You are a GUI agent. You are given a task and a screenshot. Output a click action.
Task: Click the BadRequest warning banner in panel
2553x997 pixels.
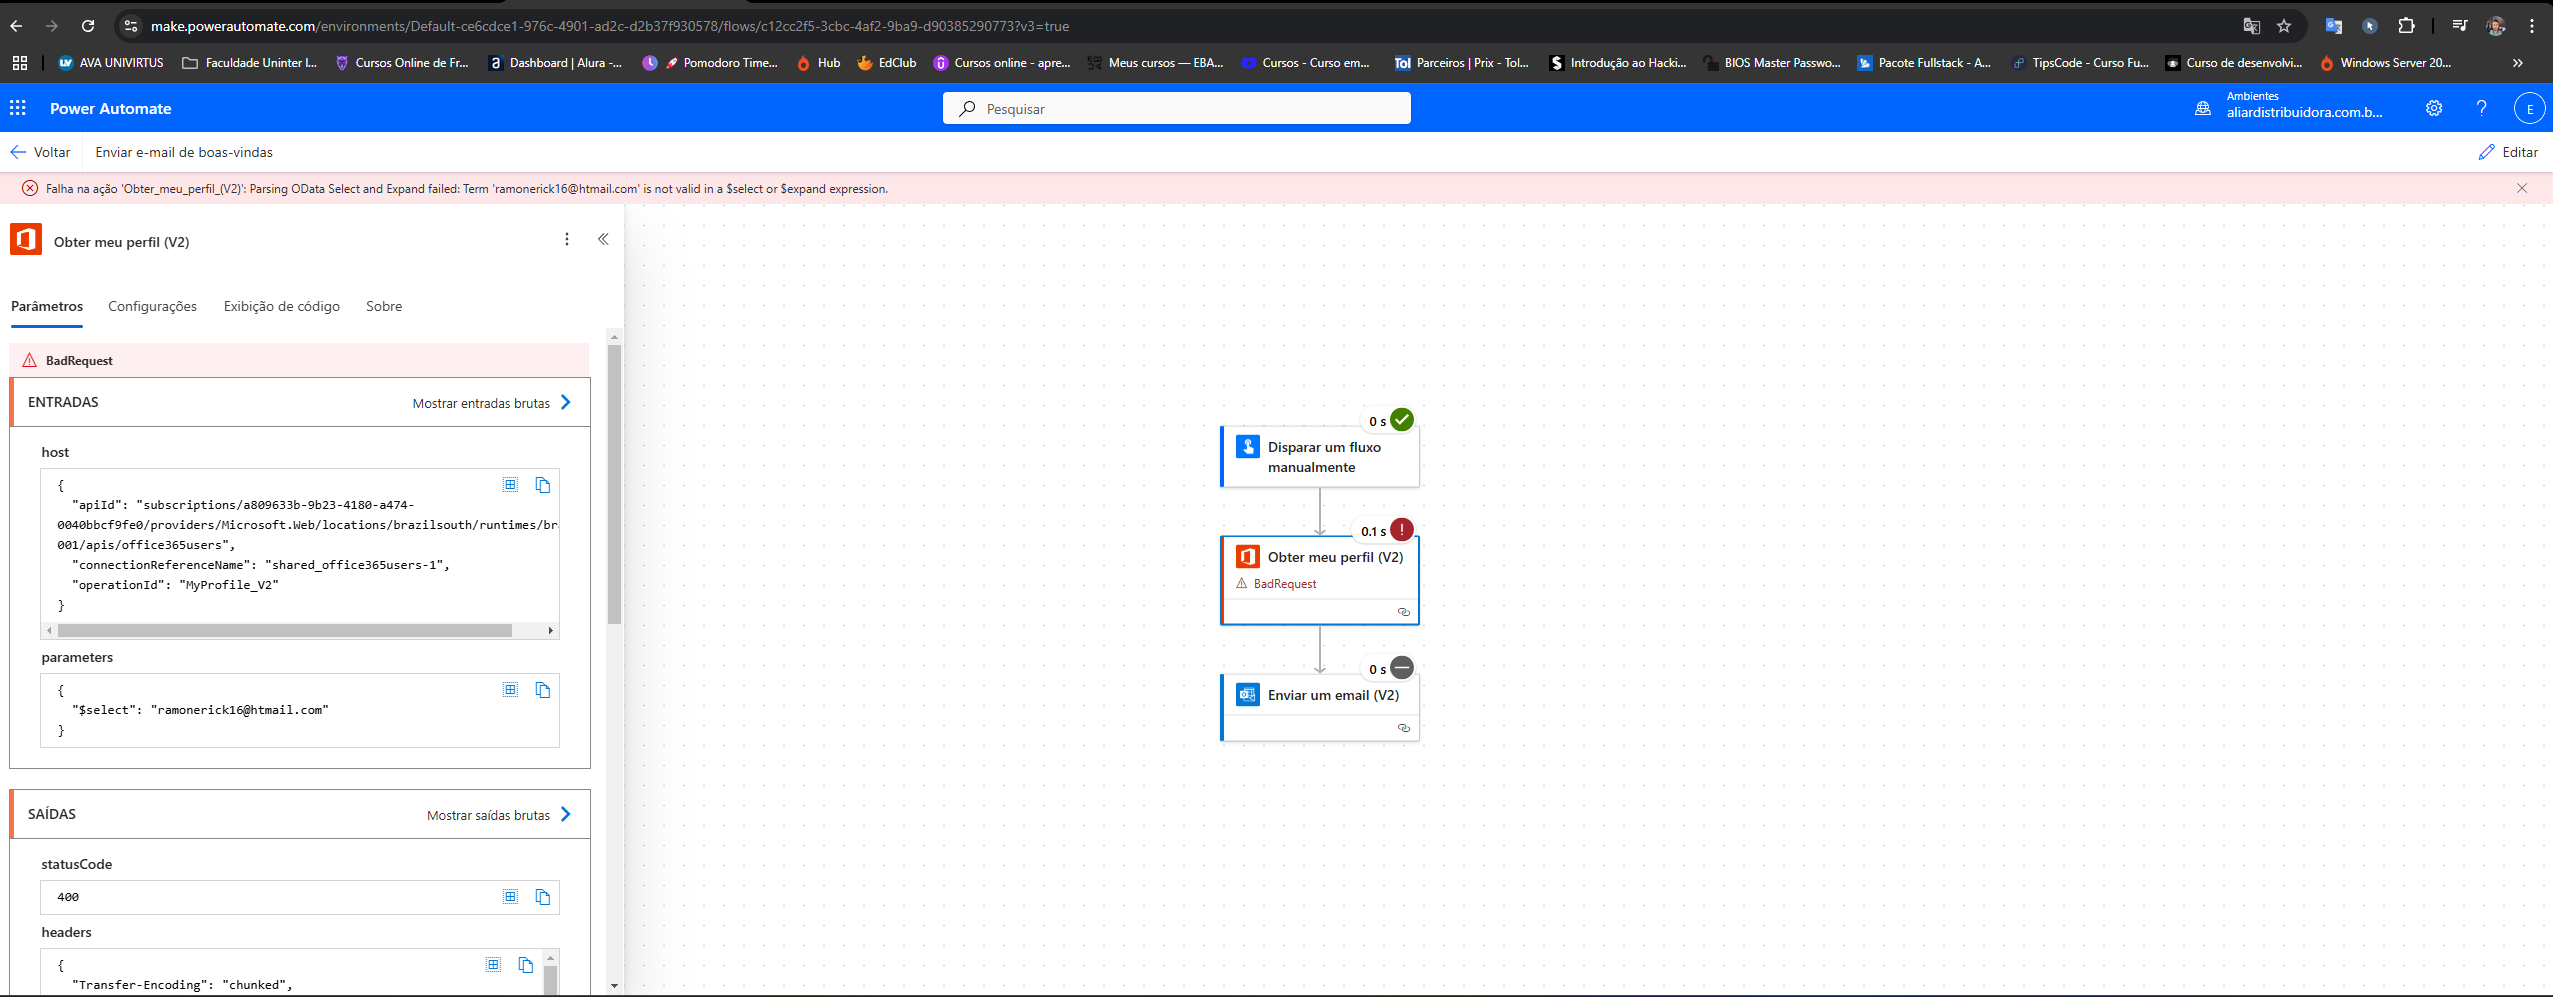[300, 360]
